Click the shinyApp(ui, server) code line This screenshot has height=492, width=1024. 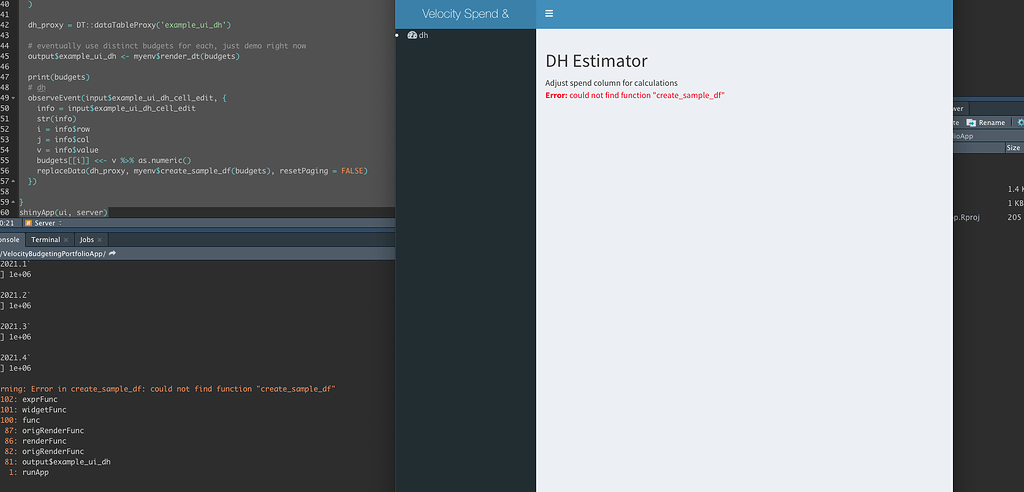click(x=63, y=212)
